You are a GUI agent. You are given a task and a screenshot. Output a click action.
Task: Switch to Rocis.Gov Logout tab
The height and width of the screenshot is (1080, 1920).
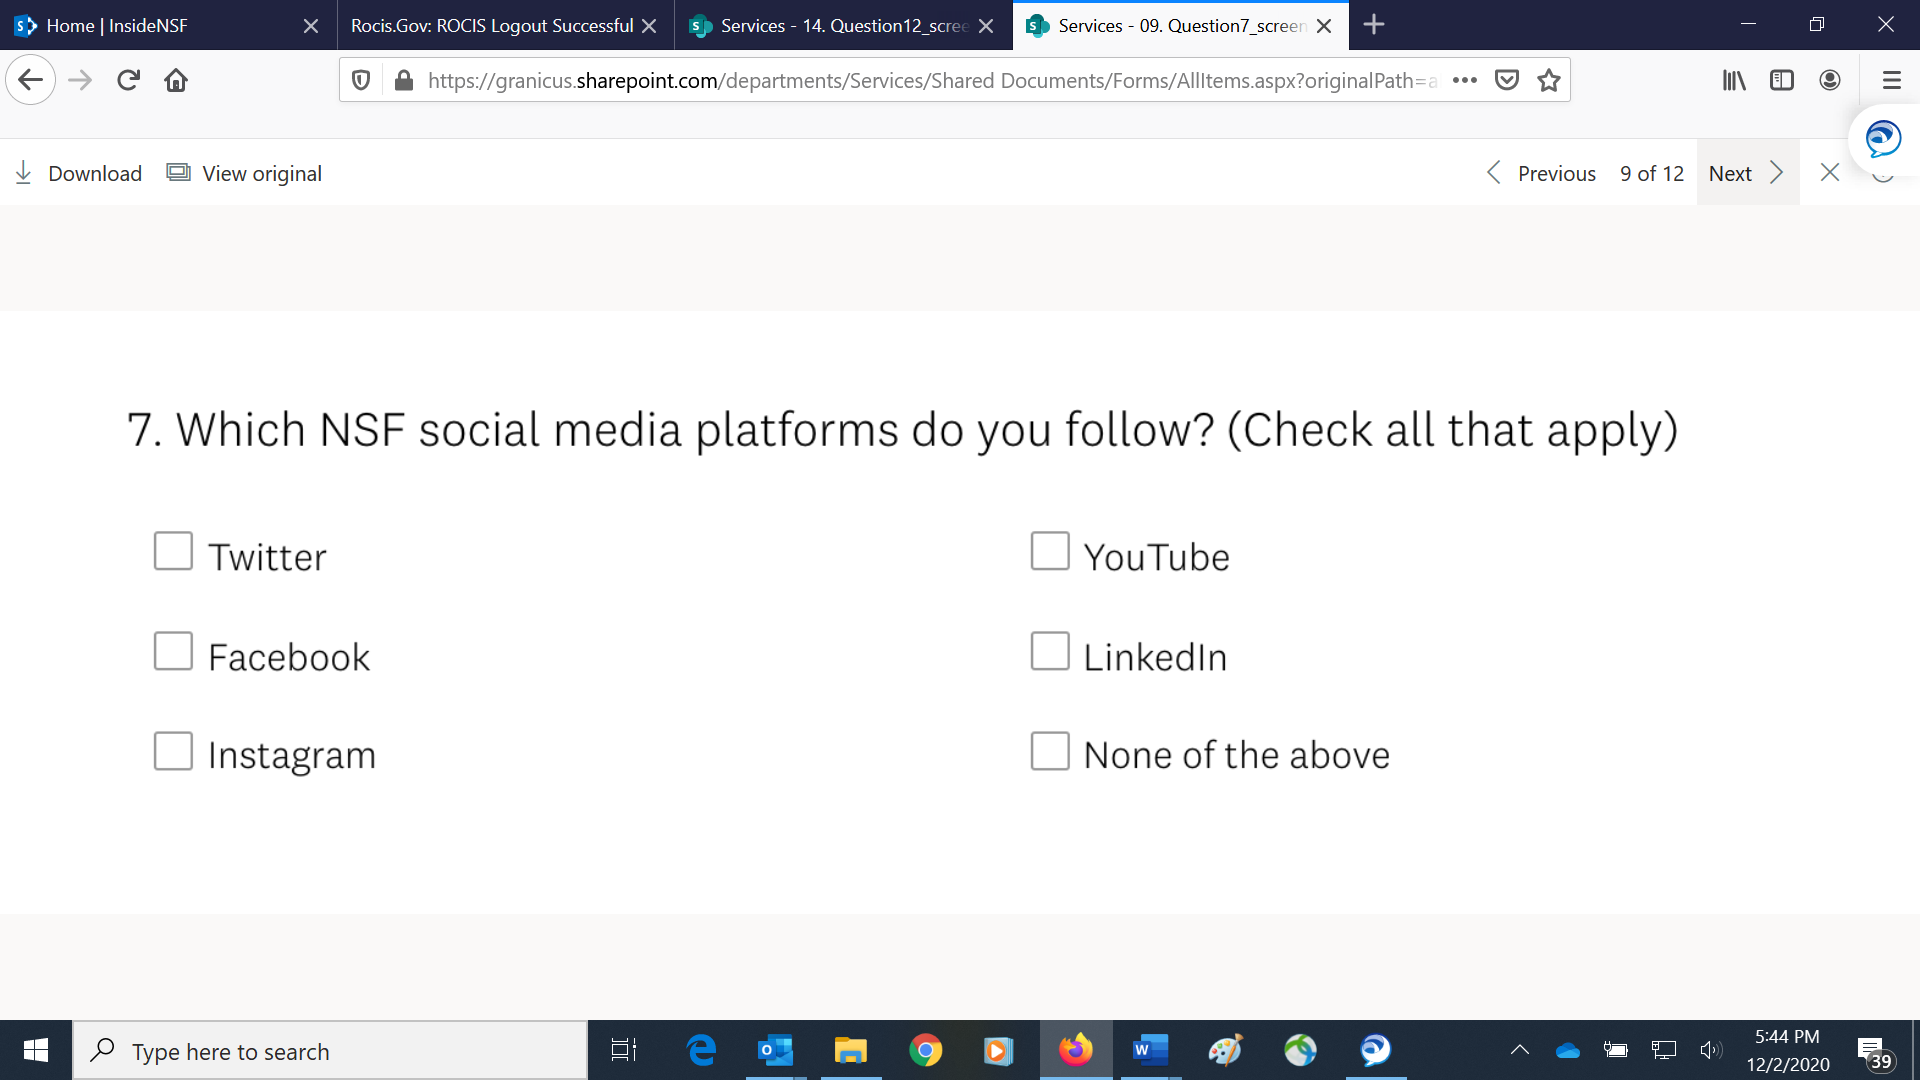[492, 25]
